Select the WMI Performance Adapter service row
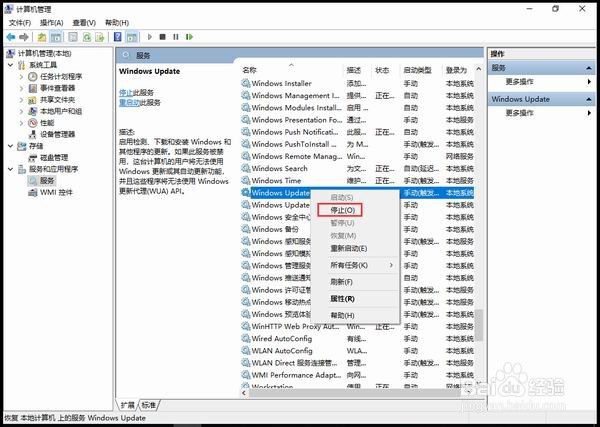The width and height of the screenshot is (600, 427). pos(358,375)
